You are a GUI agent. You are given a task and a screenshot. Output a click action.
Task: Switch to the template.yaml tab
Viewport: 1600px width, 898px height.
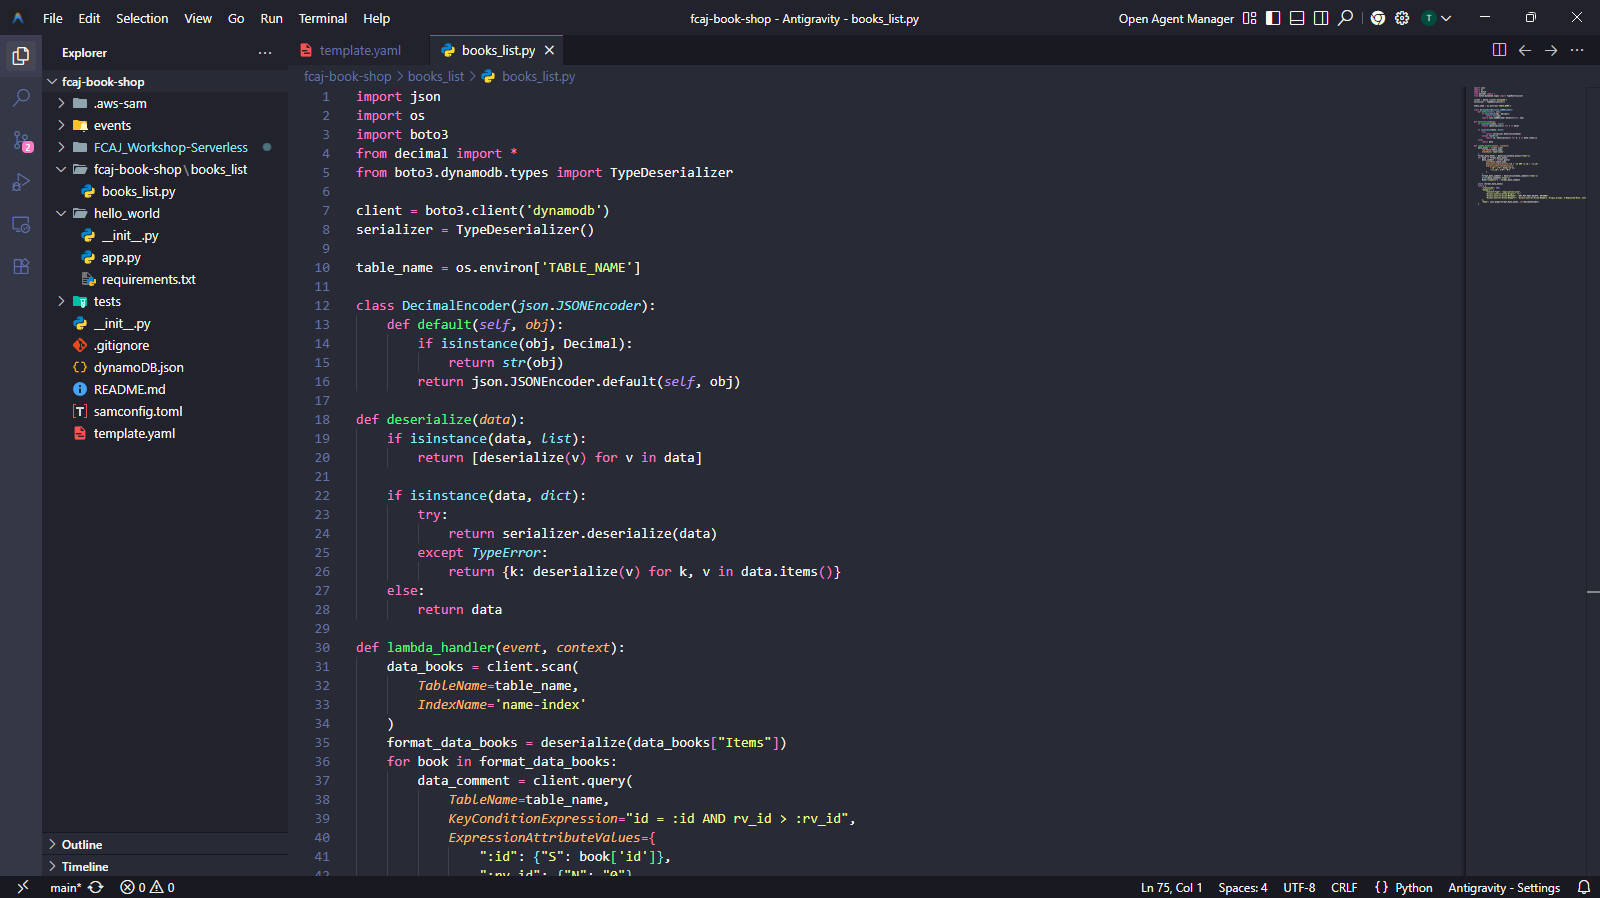(359, 50)
